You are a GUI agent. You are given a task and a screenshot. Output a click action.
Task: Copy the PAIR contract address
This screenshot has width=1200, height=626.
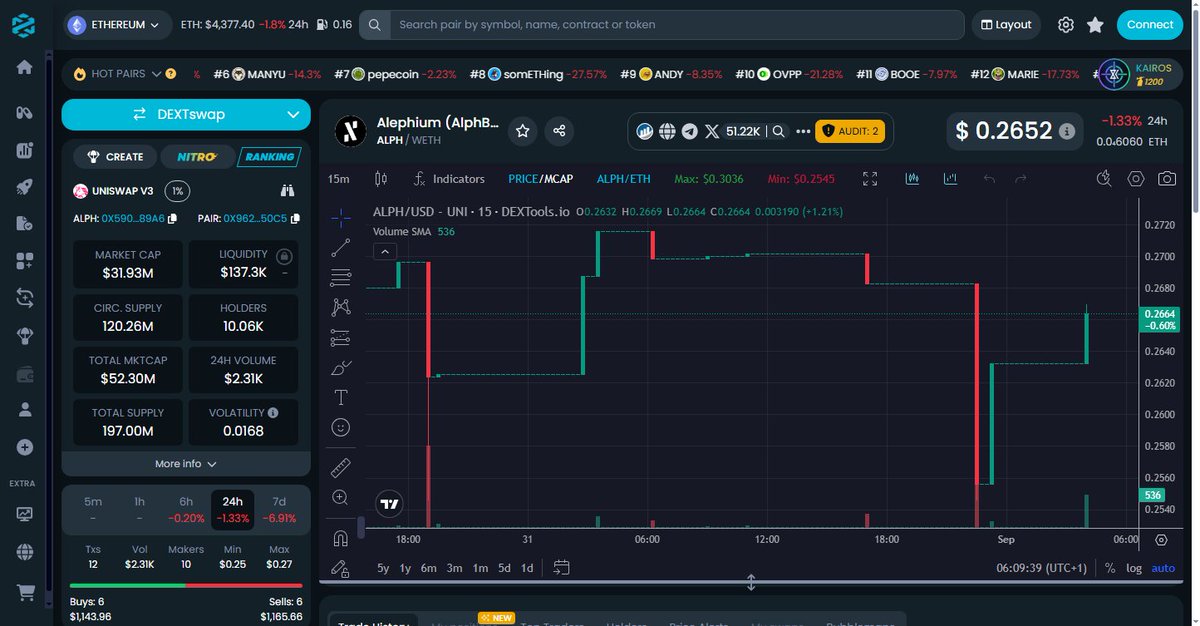tap(295, 218)
